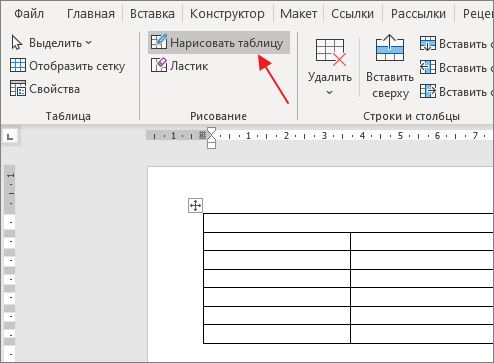Click the grid icon next to Отобразить сетку

18,65
